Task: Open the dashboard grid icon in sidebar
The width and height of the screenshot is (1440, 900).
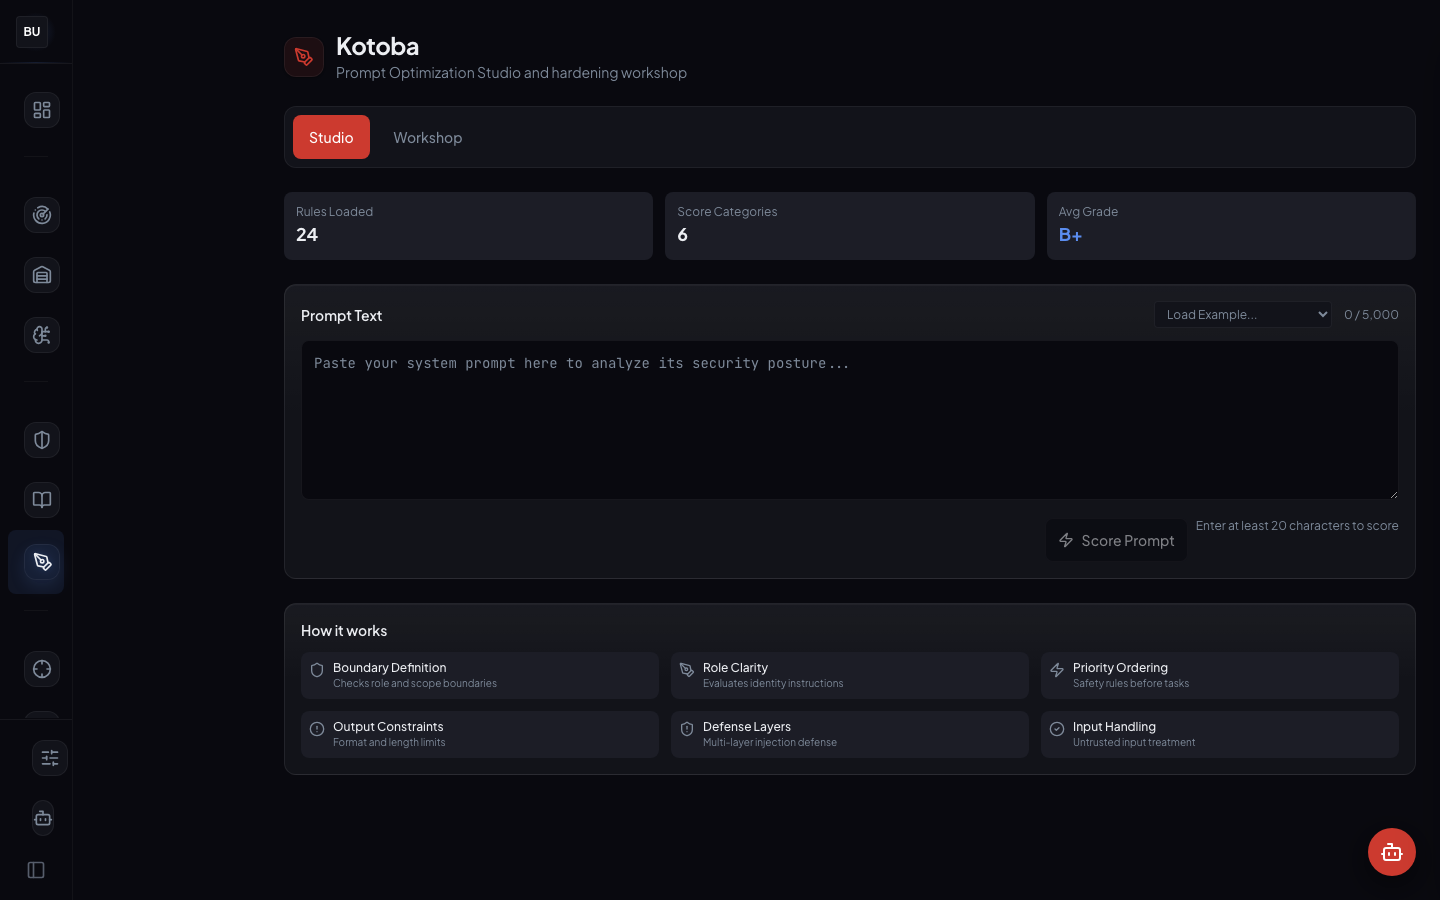Action: click(x=42, y=110)
